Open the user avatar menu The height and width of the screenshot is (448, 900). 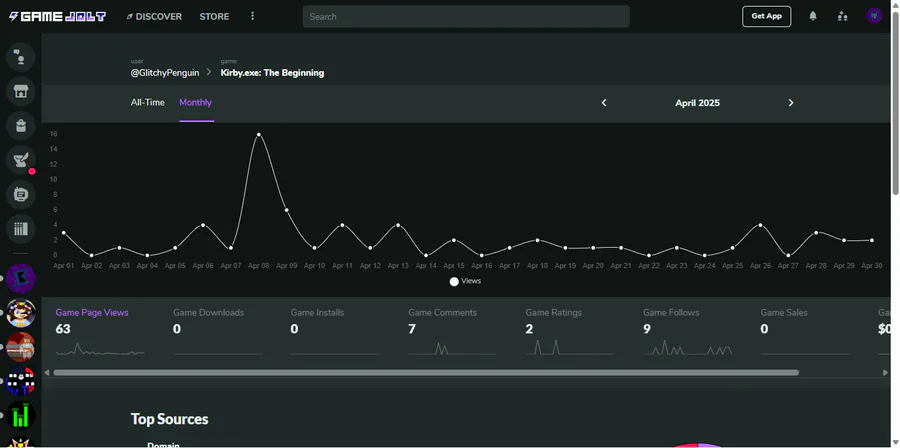coord(874,16)
